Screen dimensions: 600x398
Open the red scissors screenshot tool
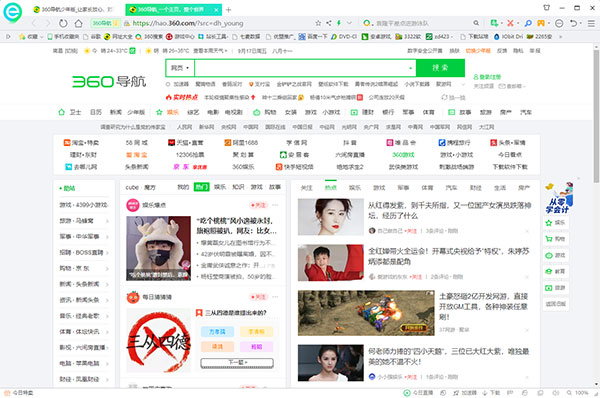coord(510,23)
